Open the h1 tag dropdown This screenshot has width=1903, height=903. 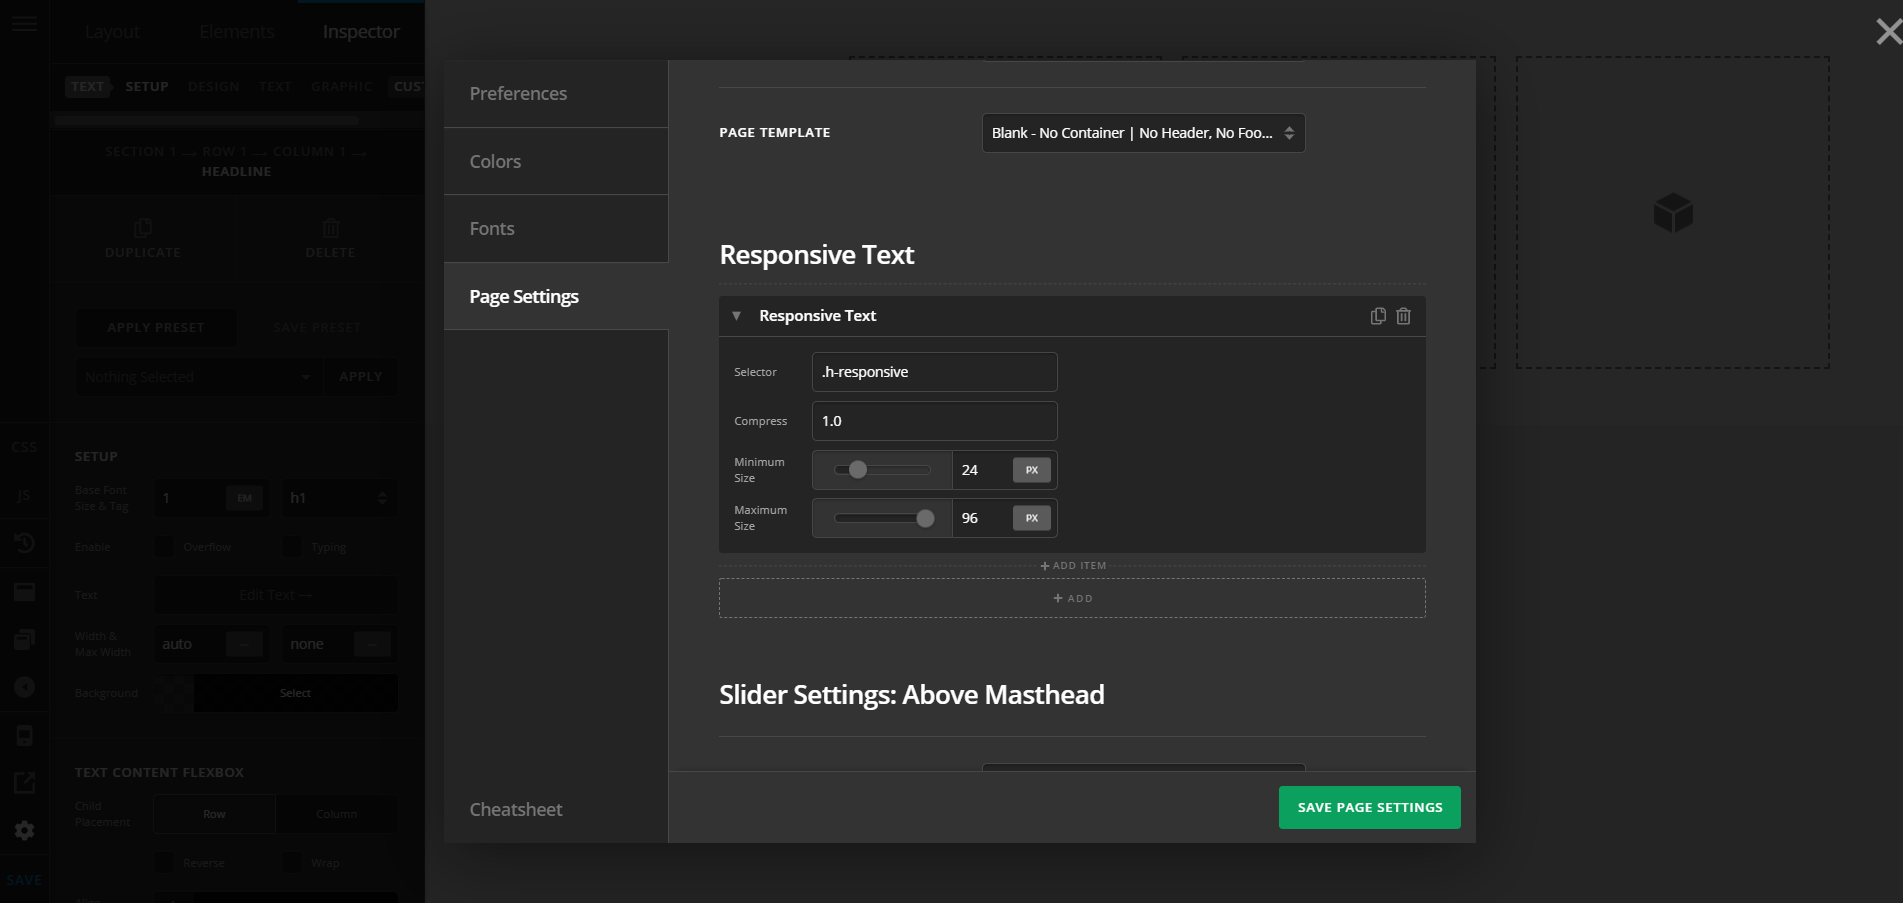point(338,498)
